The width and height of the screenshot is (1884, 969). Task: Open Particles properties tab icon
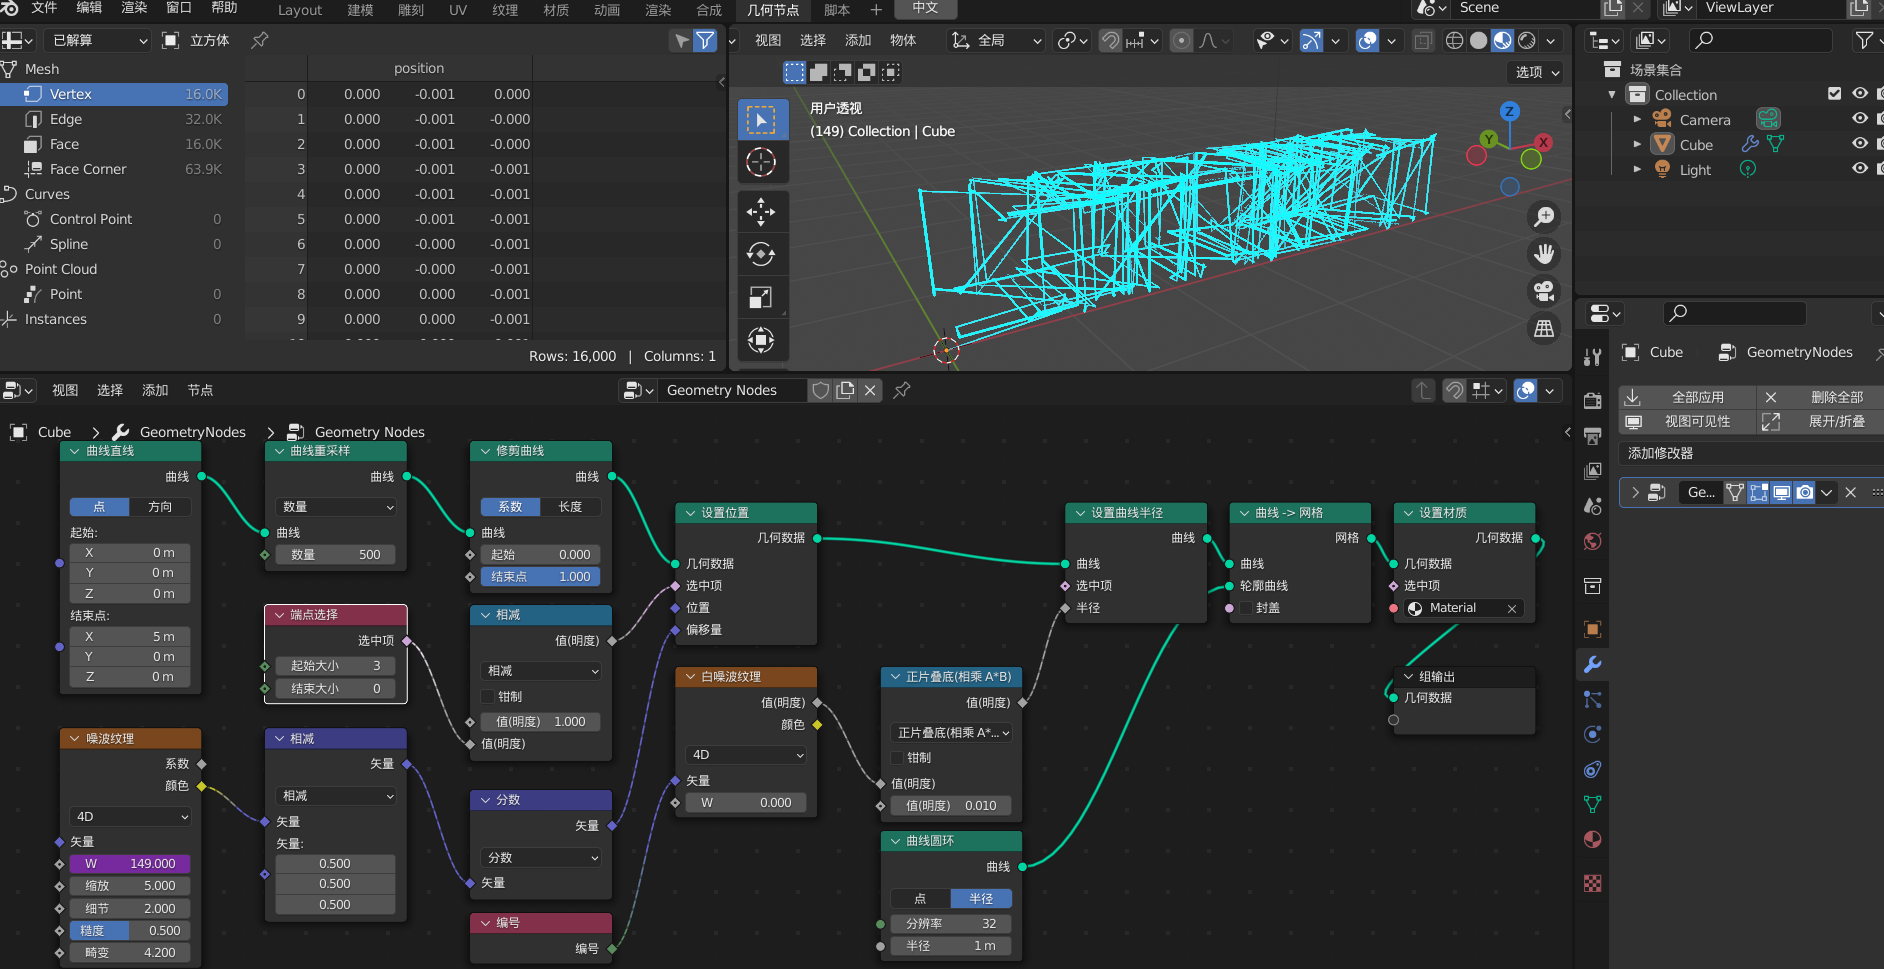1593,699
